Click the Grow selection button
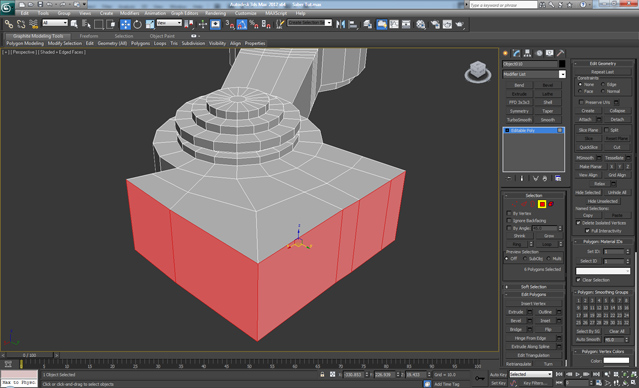 pos(549,236)
